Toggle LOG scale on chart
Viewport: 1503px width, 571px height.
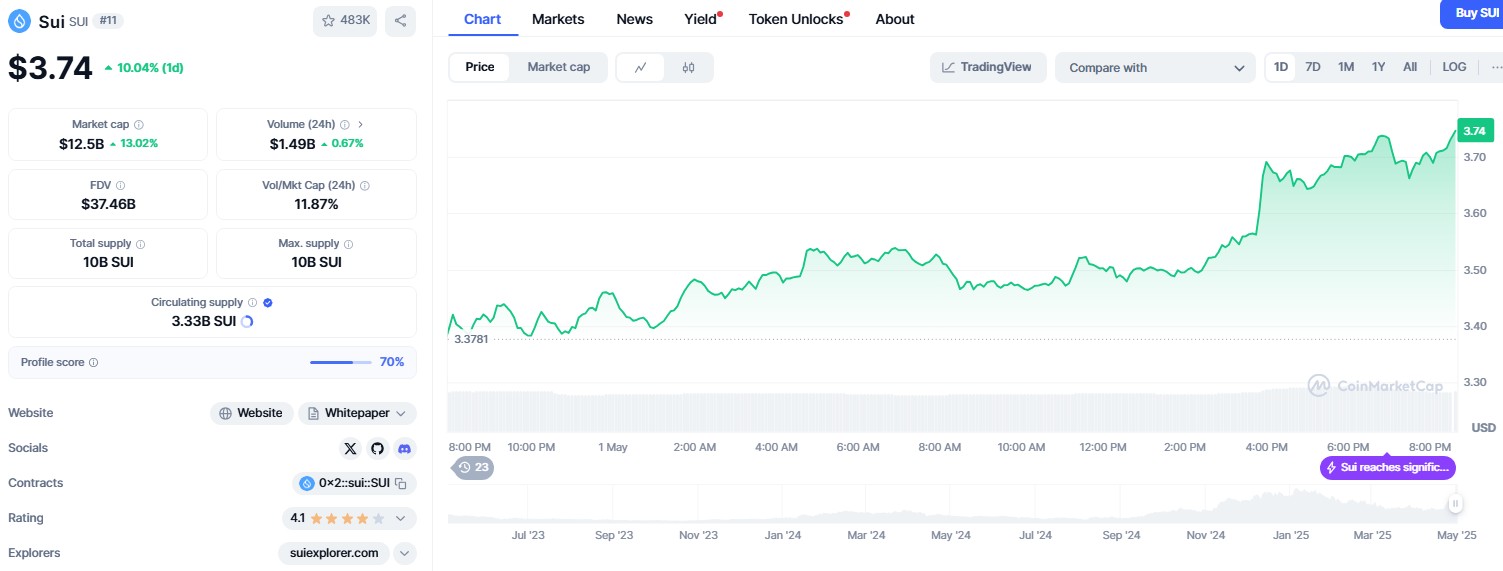pyautogui.click(x=1454, y=67)
